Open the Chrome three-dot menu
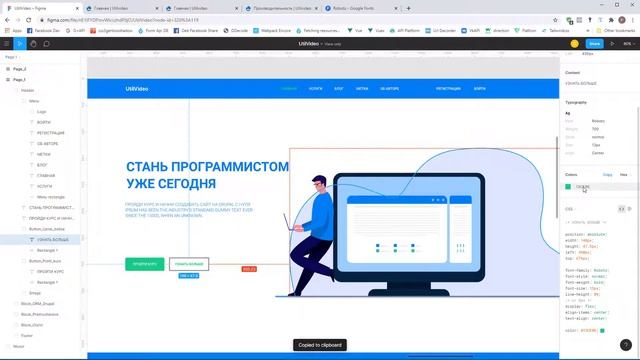This screenshot has width=640, height=360. click(x=633, y=20)
